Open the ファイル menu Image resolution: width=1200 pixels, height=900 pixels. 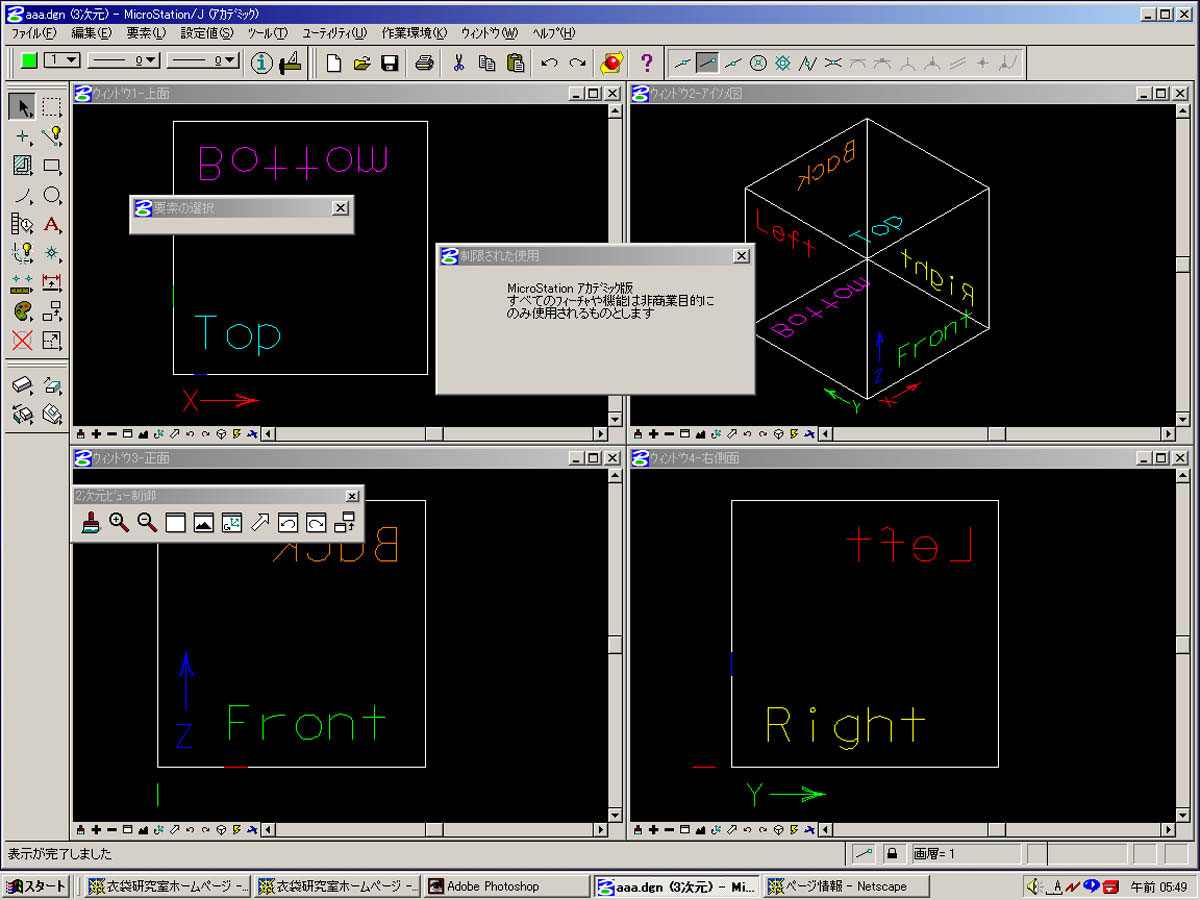[x=33, y=33]
